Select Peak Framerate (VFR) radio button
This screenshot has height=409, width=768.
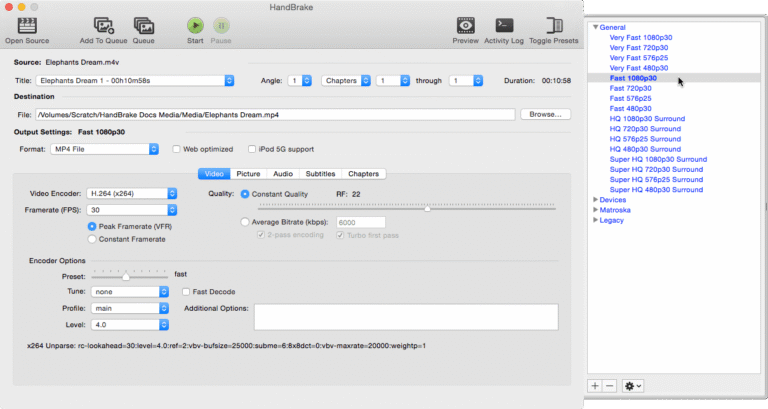[92, 226]
